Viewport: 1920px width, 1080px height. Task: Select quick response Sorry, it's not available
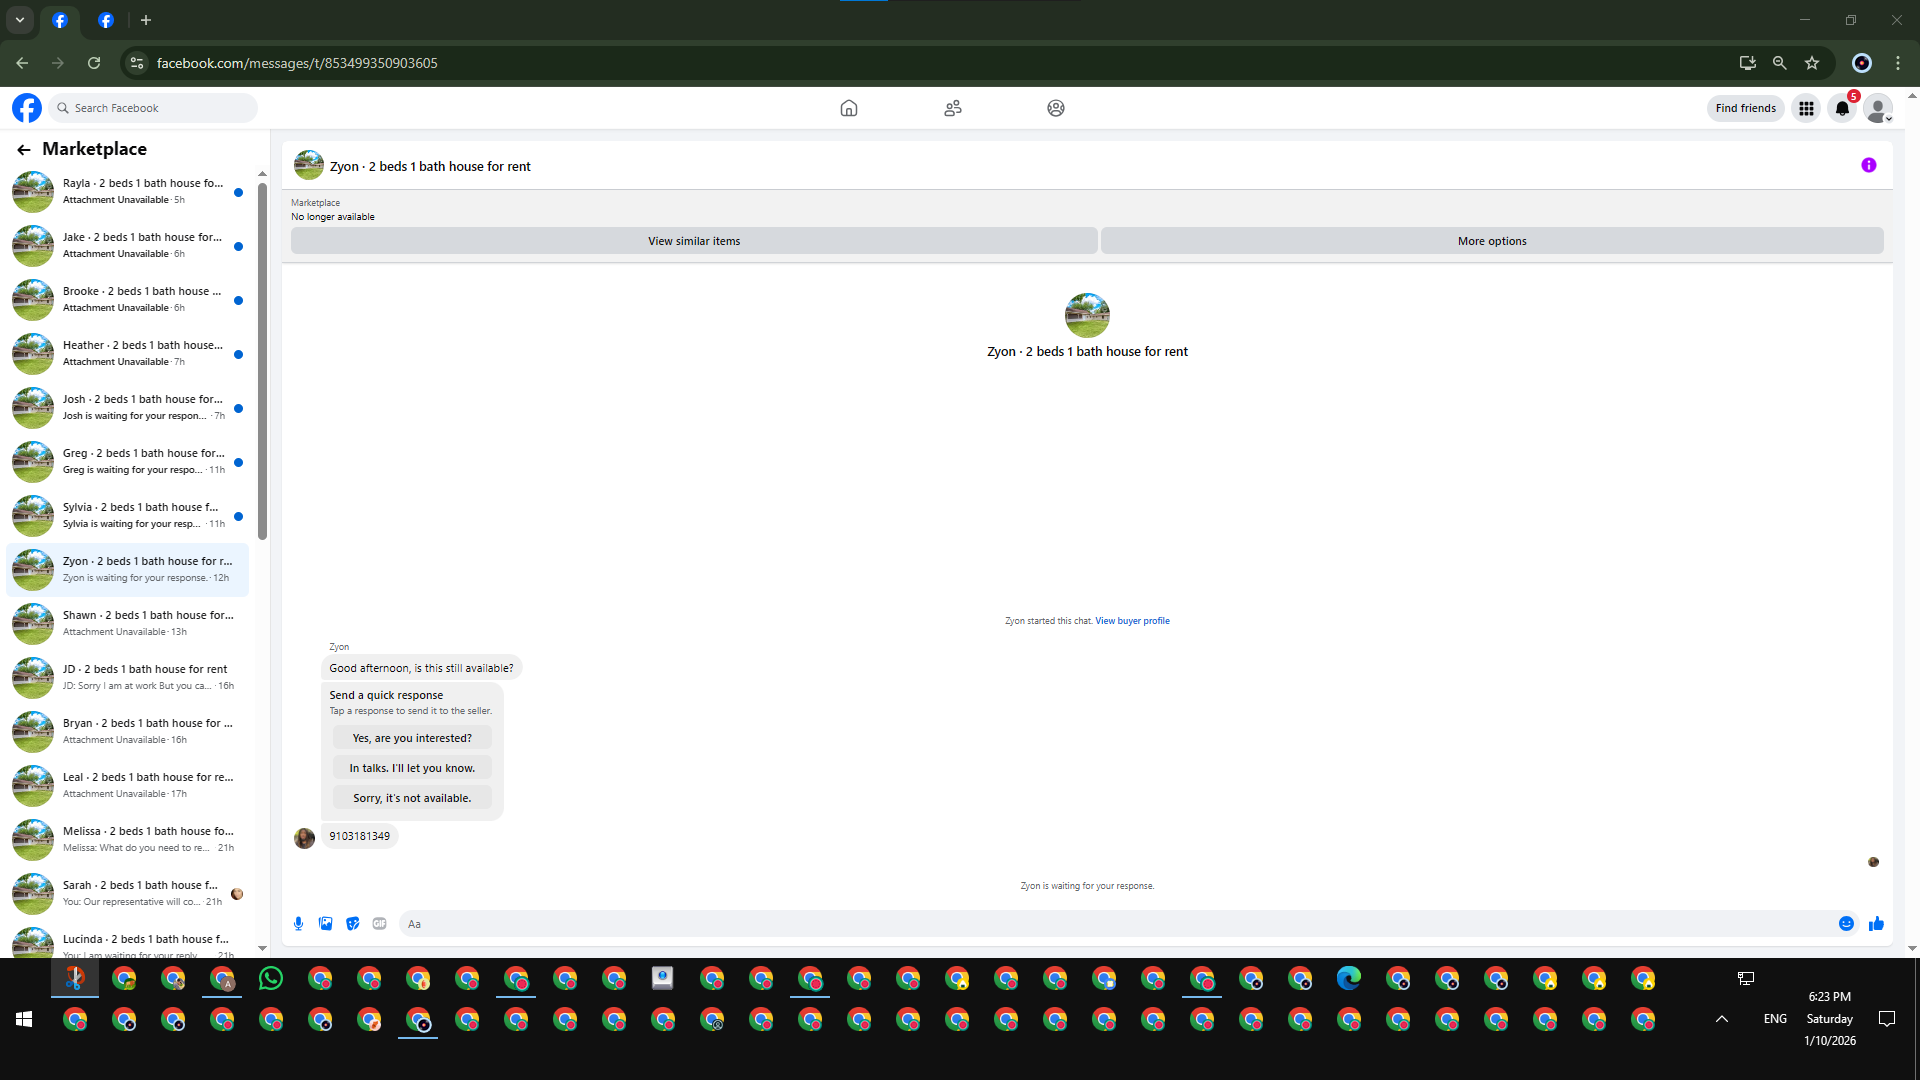click(412, 798)
